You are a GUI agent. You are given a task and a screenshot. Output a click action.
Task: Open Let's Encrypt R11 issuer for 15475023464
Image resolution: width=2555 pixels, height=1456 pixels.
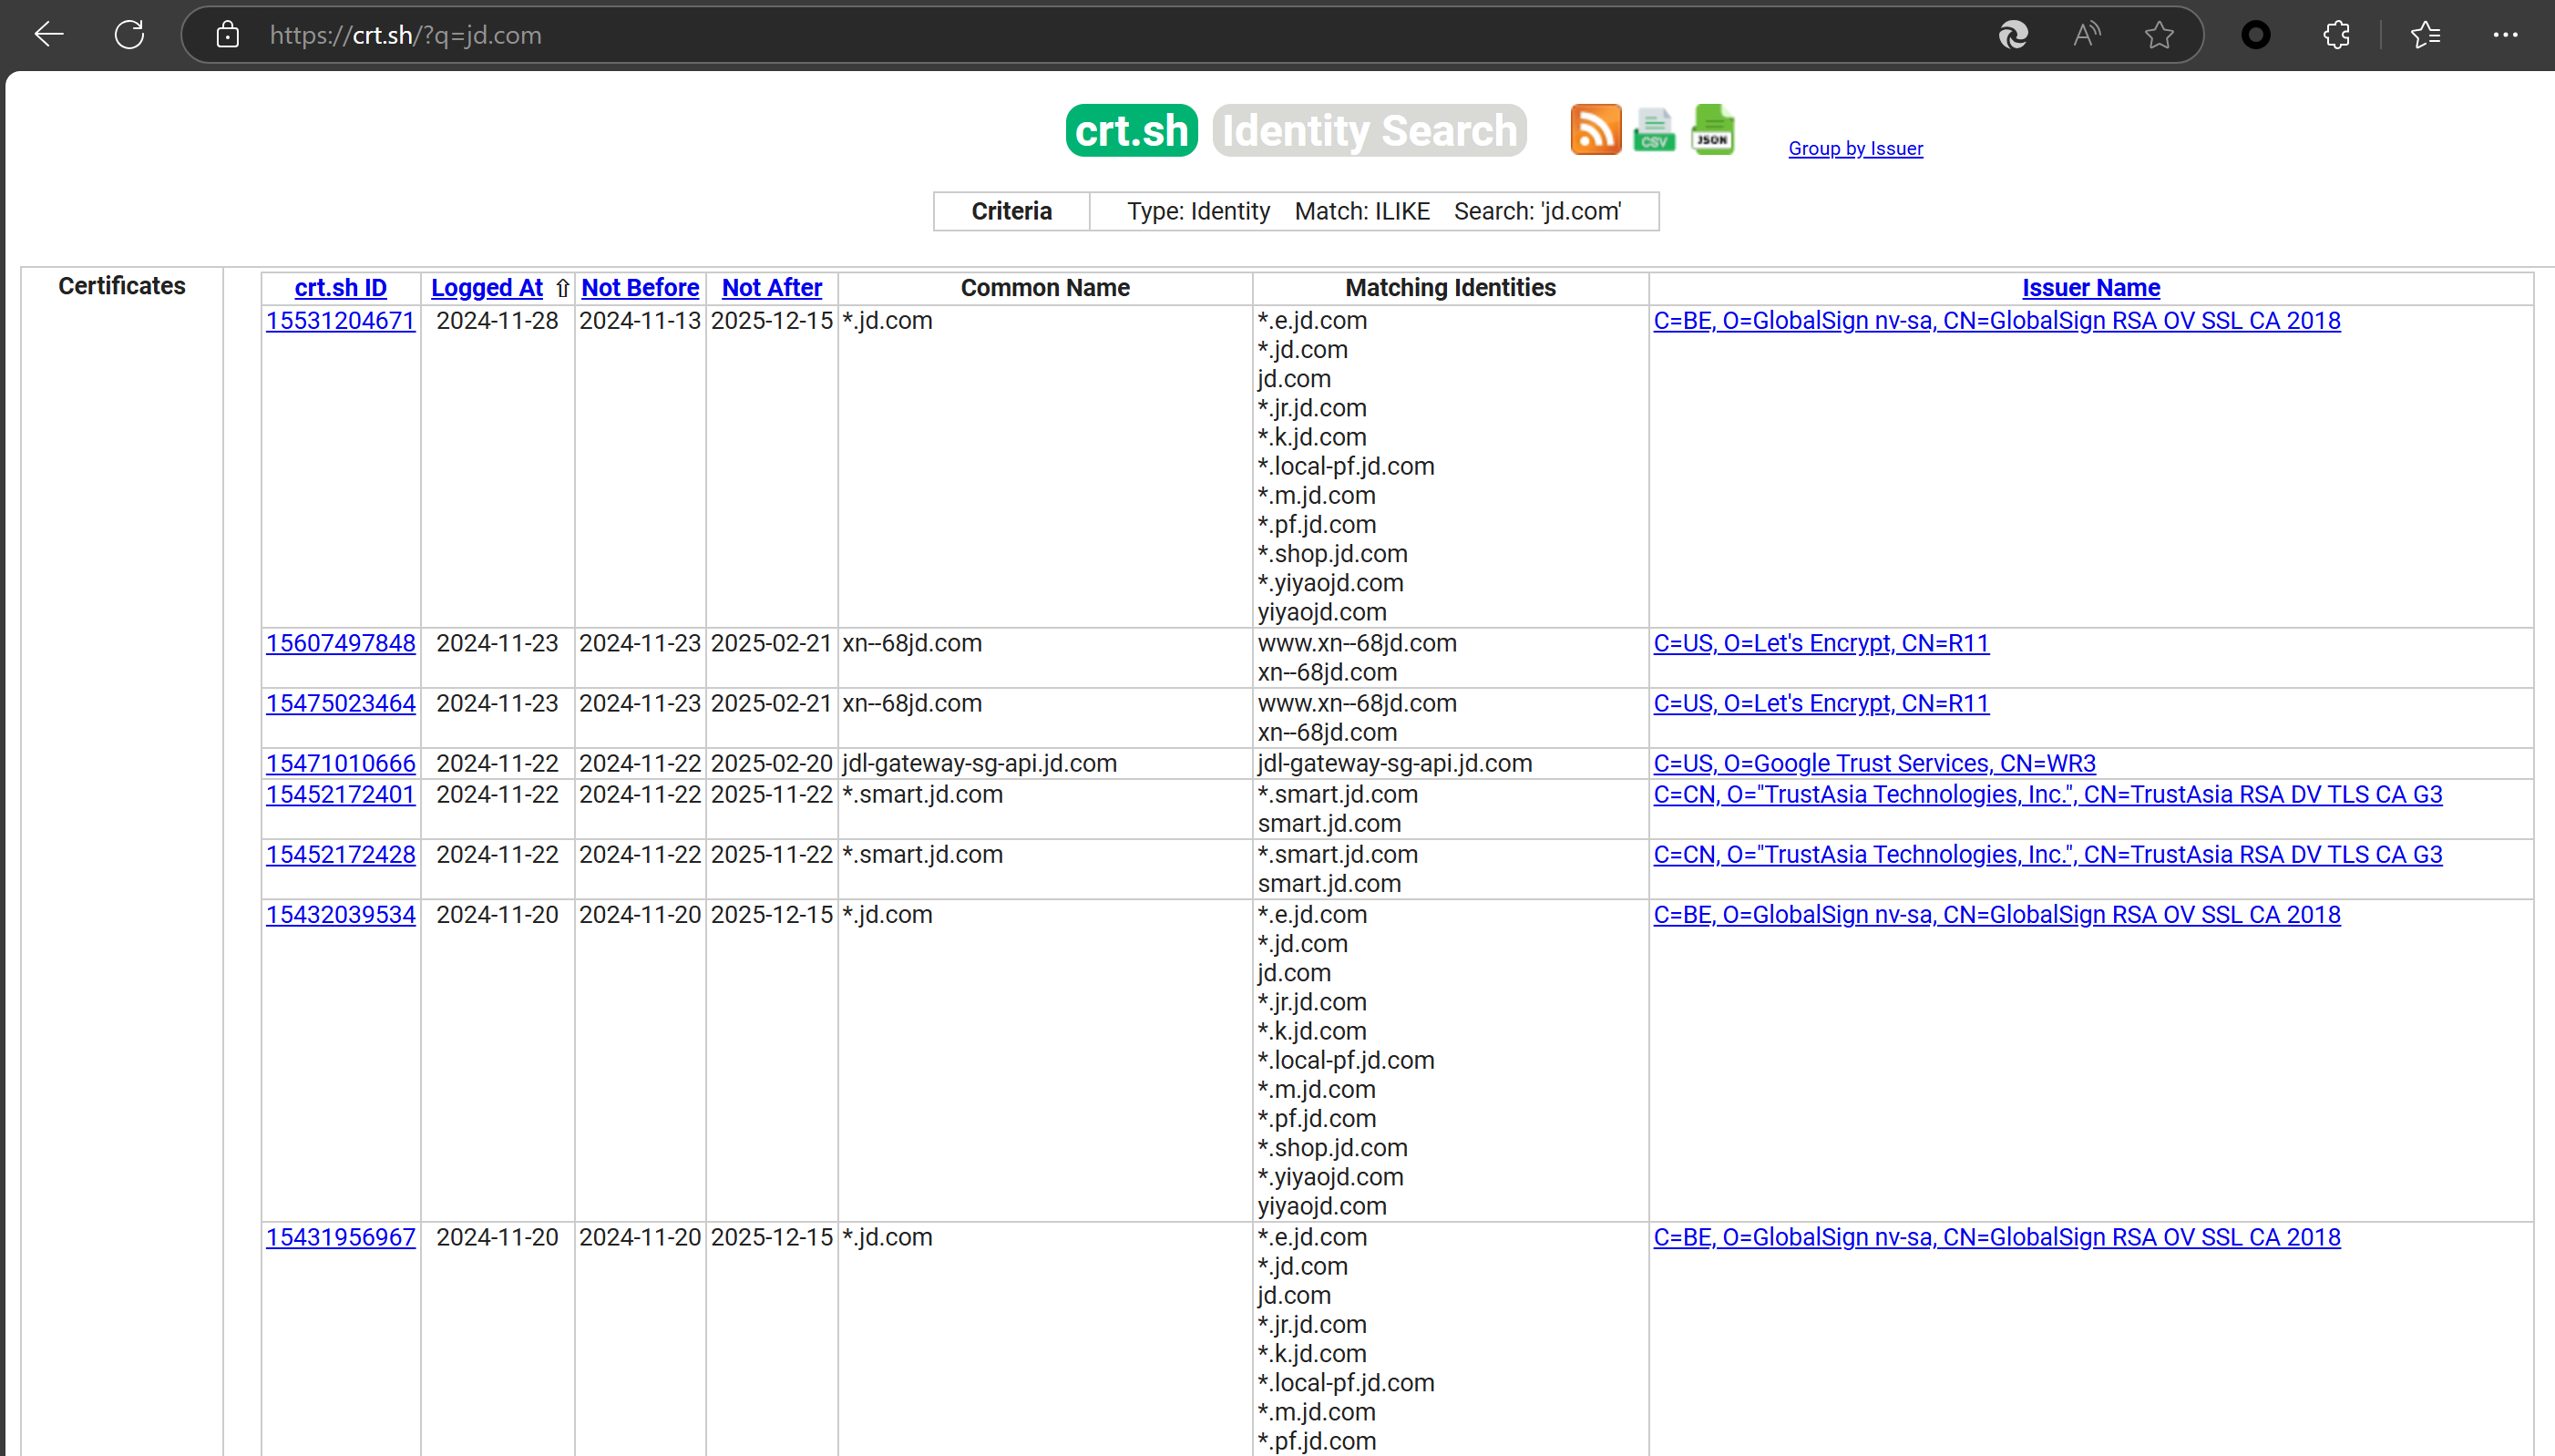coord(1821,704)
